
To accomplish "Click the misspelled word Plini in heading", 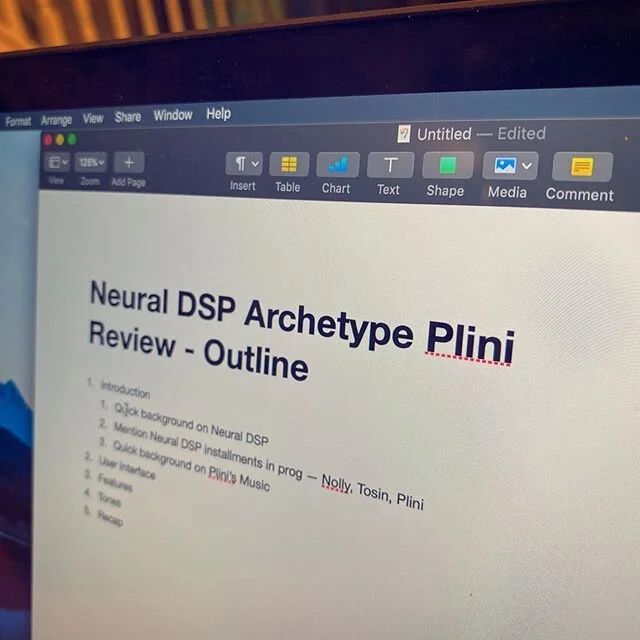I will [x=470, y=342].
